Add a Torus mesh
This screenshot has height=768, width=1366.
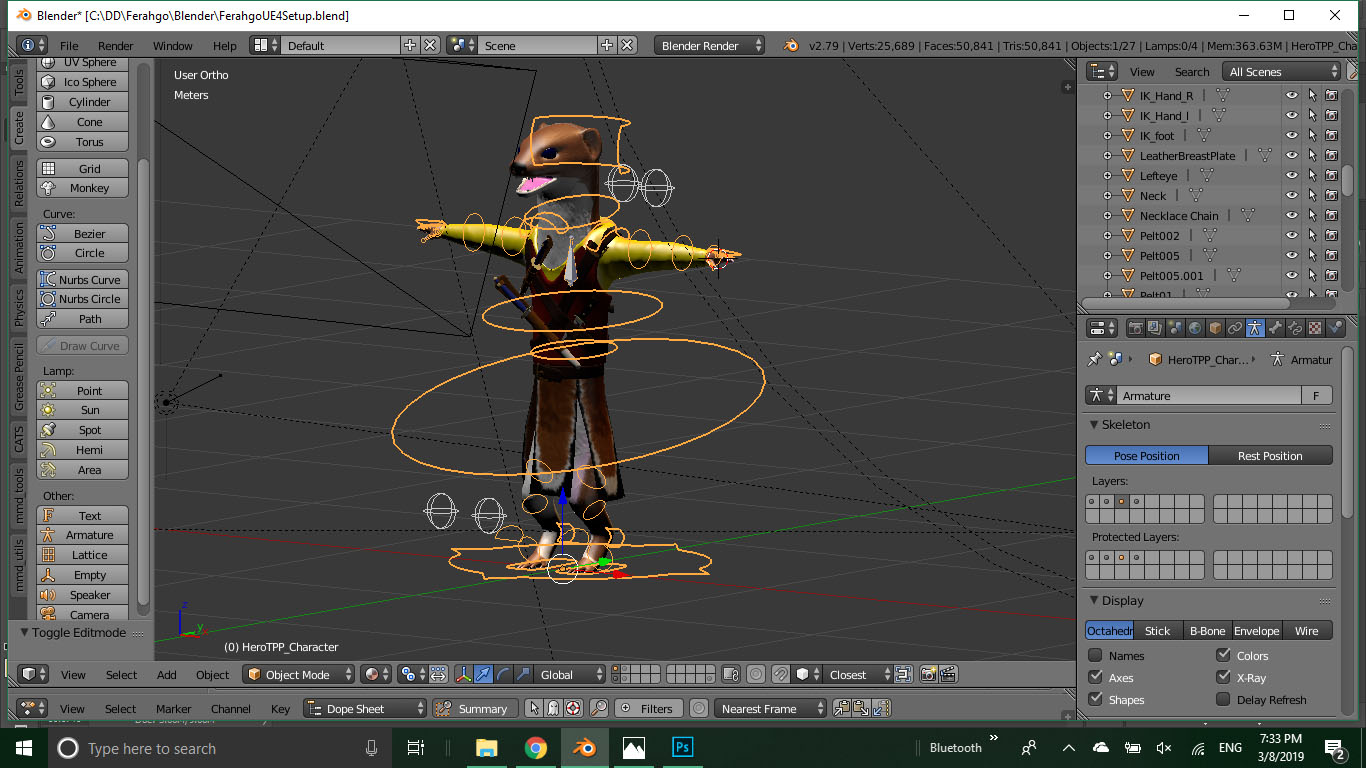83,142
